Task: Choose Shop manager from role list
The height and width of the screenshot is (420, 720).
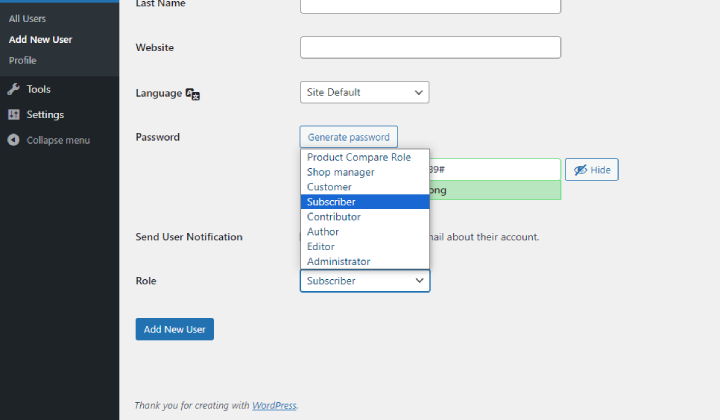Action: pyautogui.click(x=341, y=172)
